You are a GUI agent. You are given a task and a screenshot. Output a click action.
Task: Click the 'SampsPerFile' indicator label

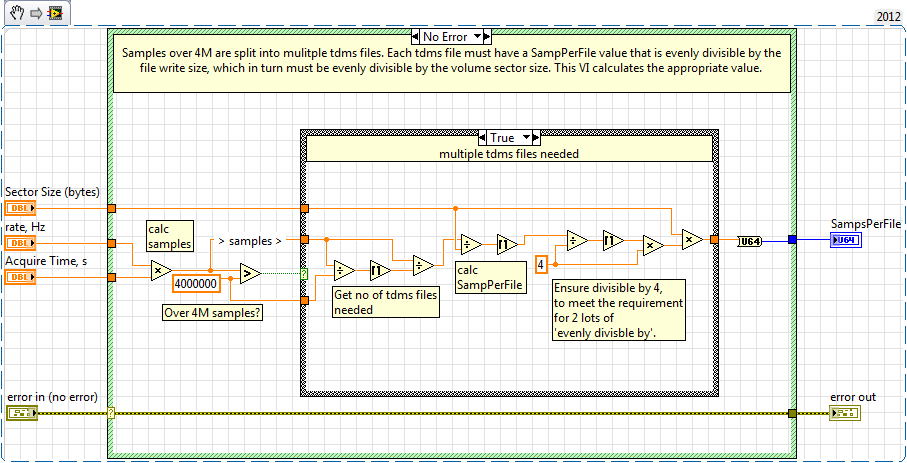coord(866,223)
